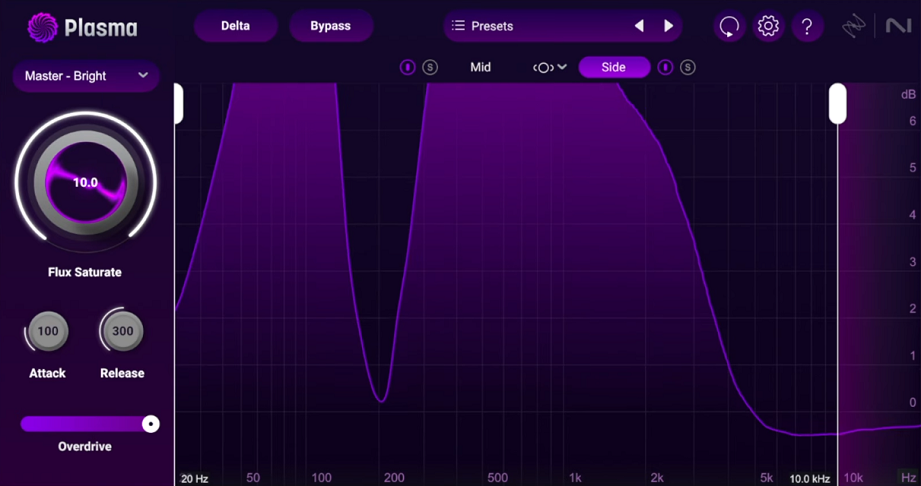Load the next preset arrow
The height and width of the screenshot is (486, 921).
point(668,26)
